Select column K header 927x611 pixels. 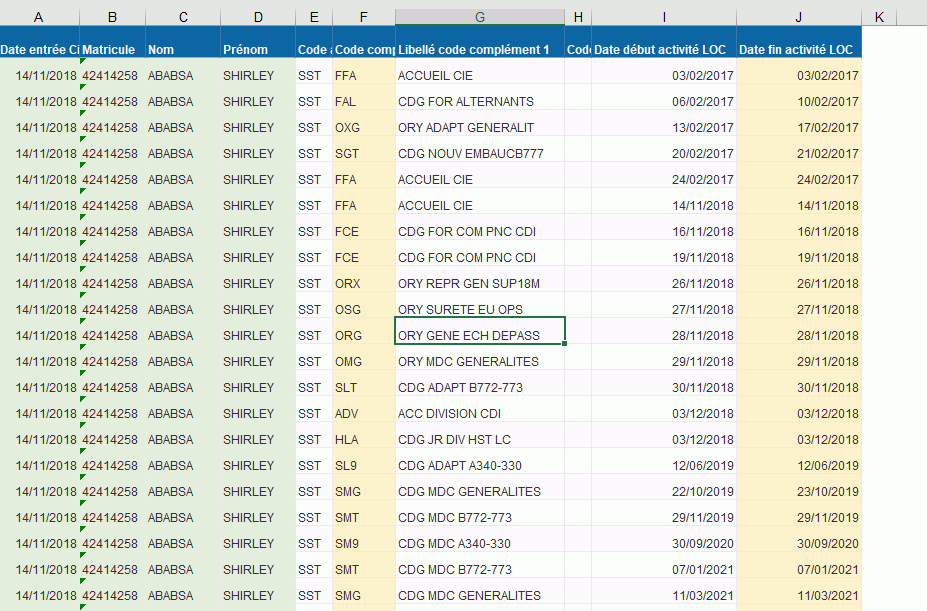878,17
